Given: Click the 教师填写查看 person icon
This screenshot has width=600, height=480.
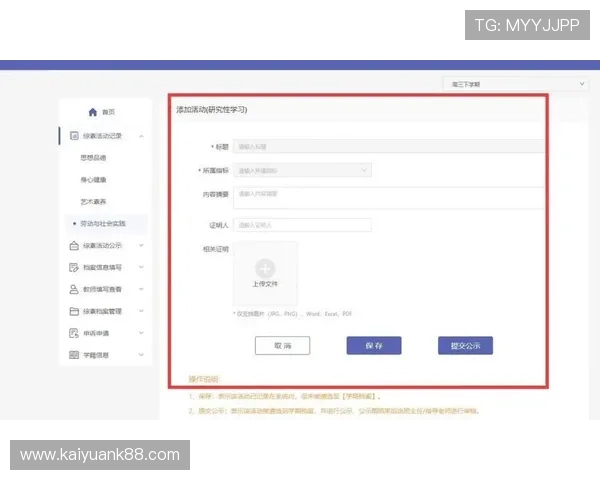Looking at the screenshot, I should coord(74,289).
